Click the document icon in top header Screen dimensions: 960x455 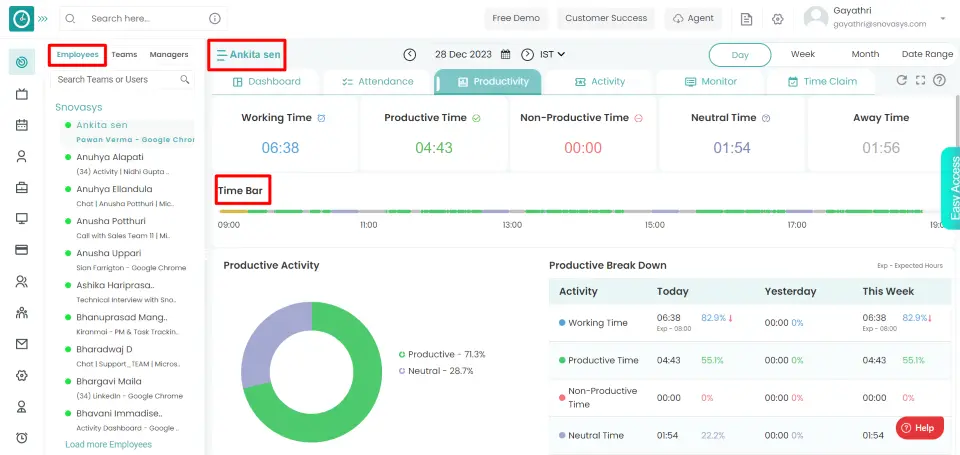pos(746,19)
